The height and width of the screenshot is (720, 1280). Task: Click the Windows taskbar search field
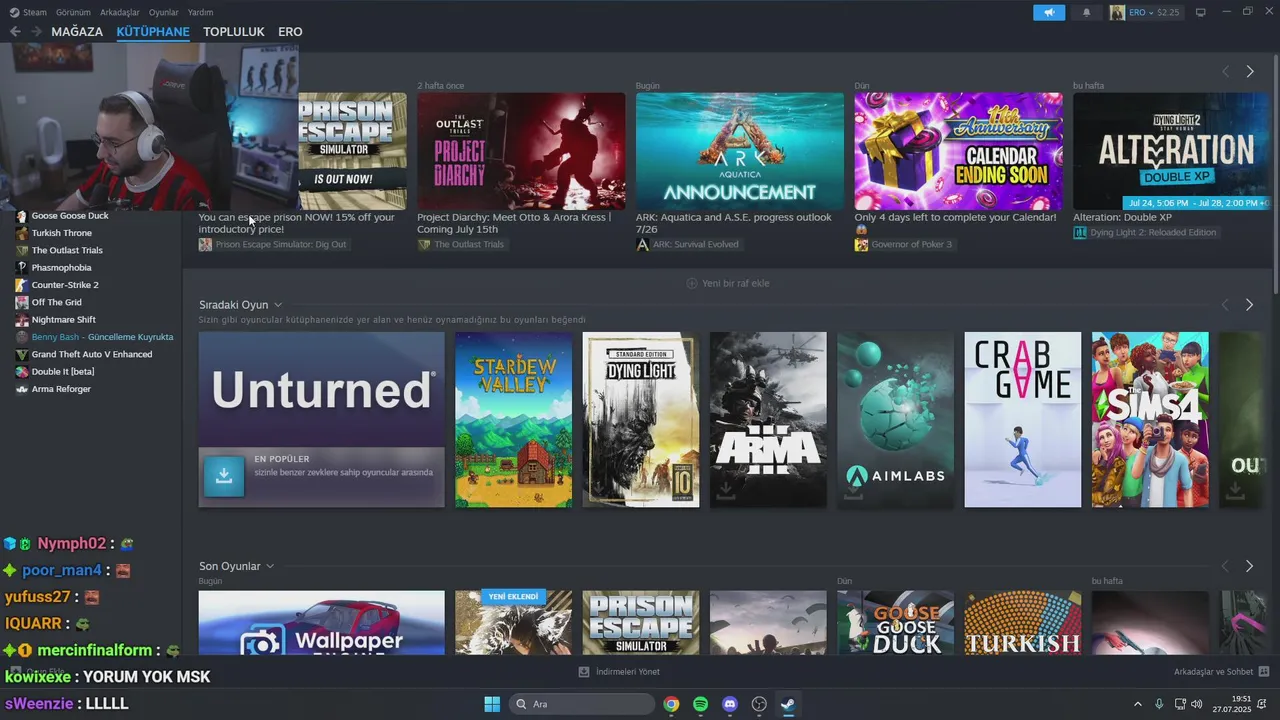pyautogui.click(x=583, y=704)
